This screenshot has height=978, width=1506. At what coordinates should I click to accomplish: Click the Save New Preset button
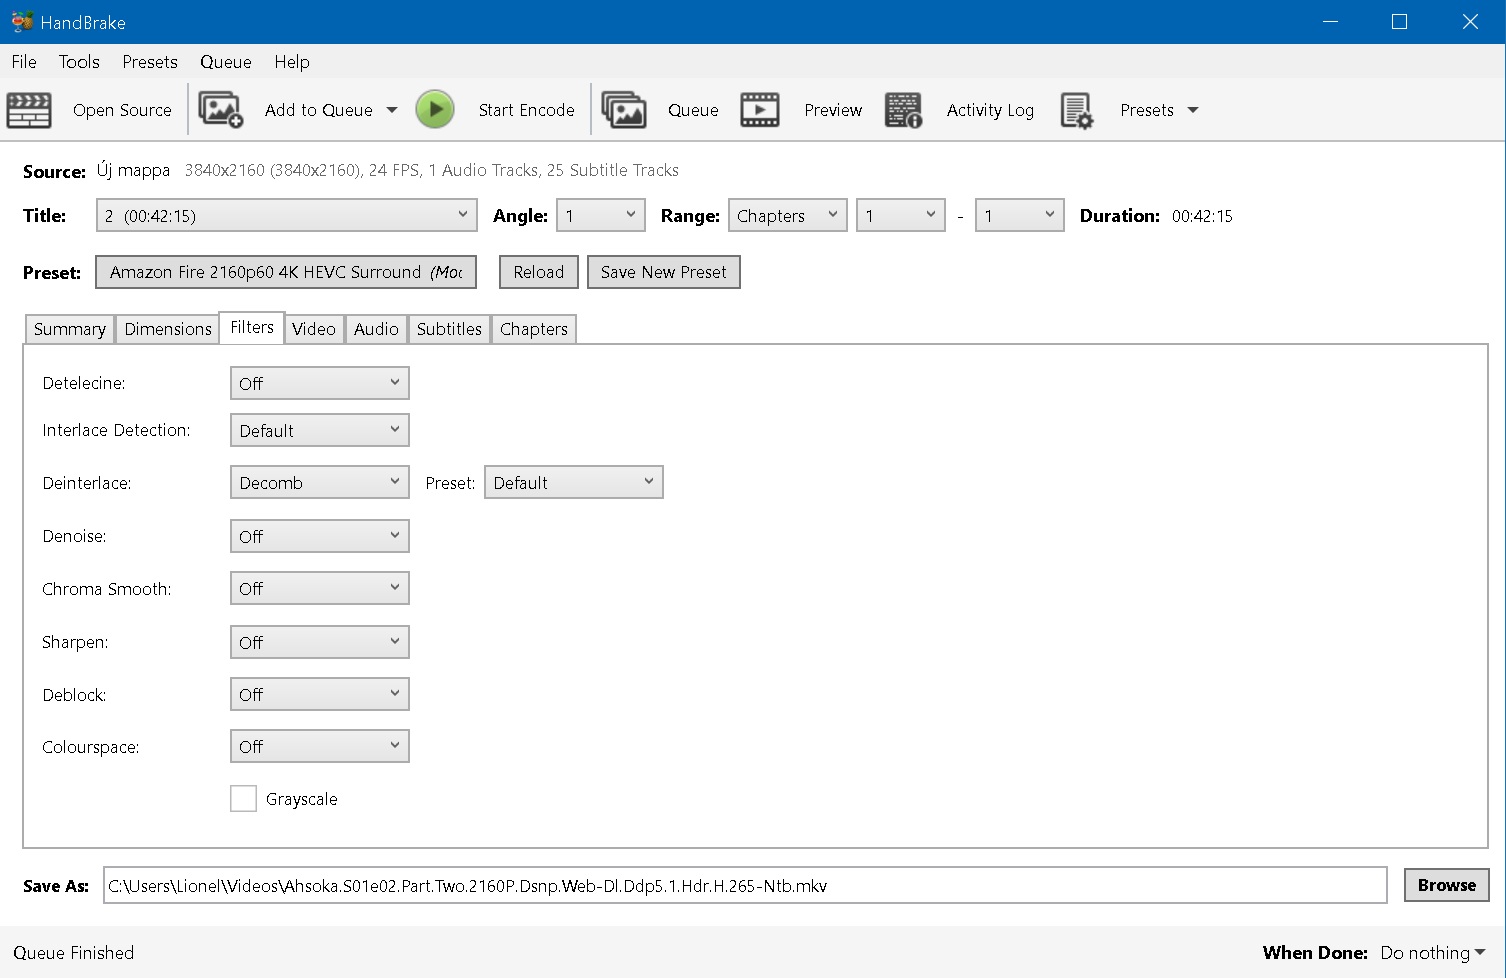coord(664,272)
